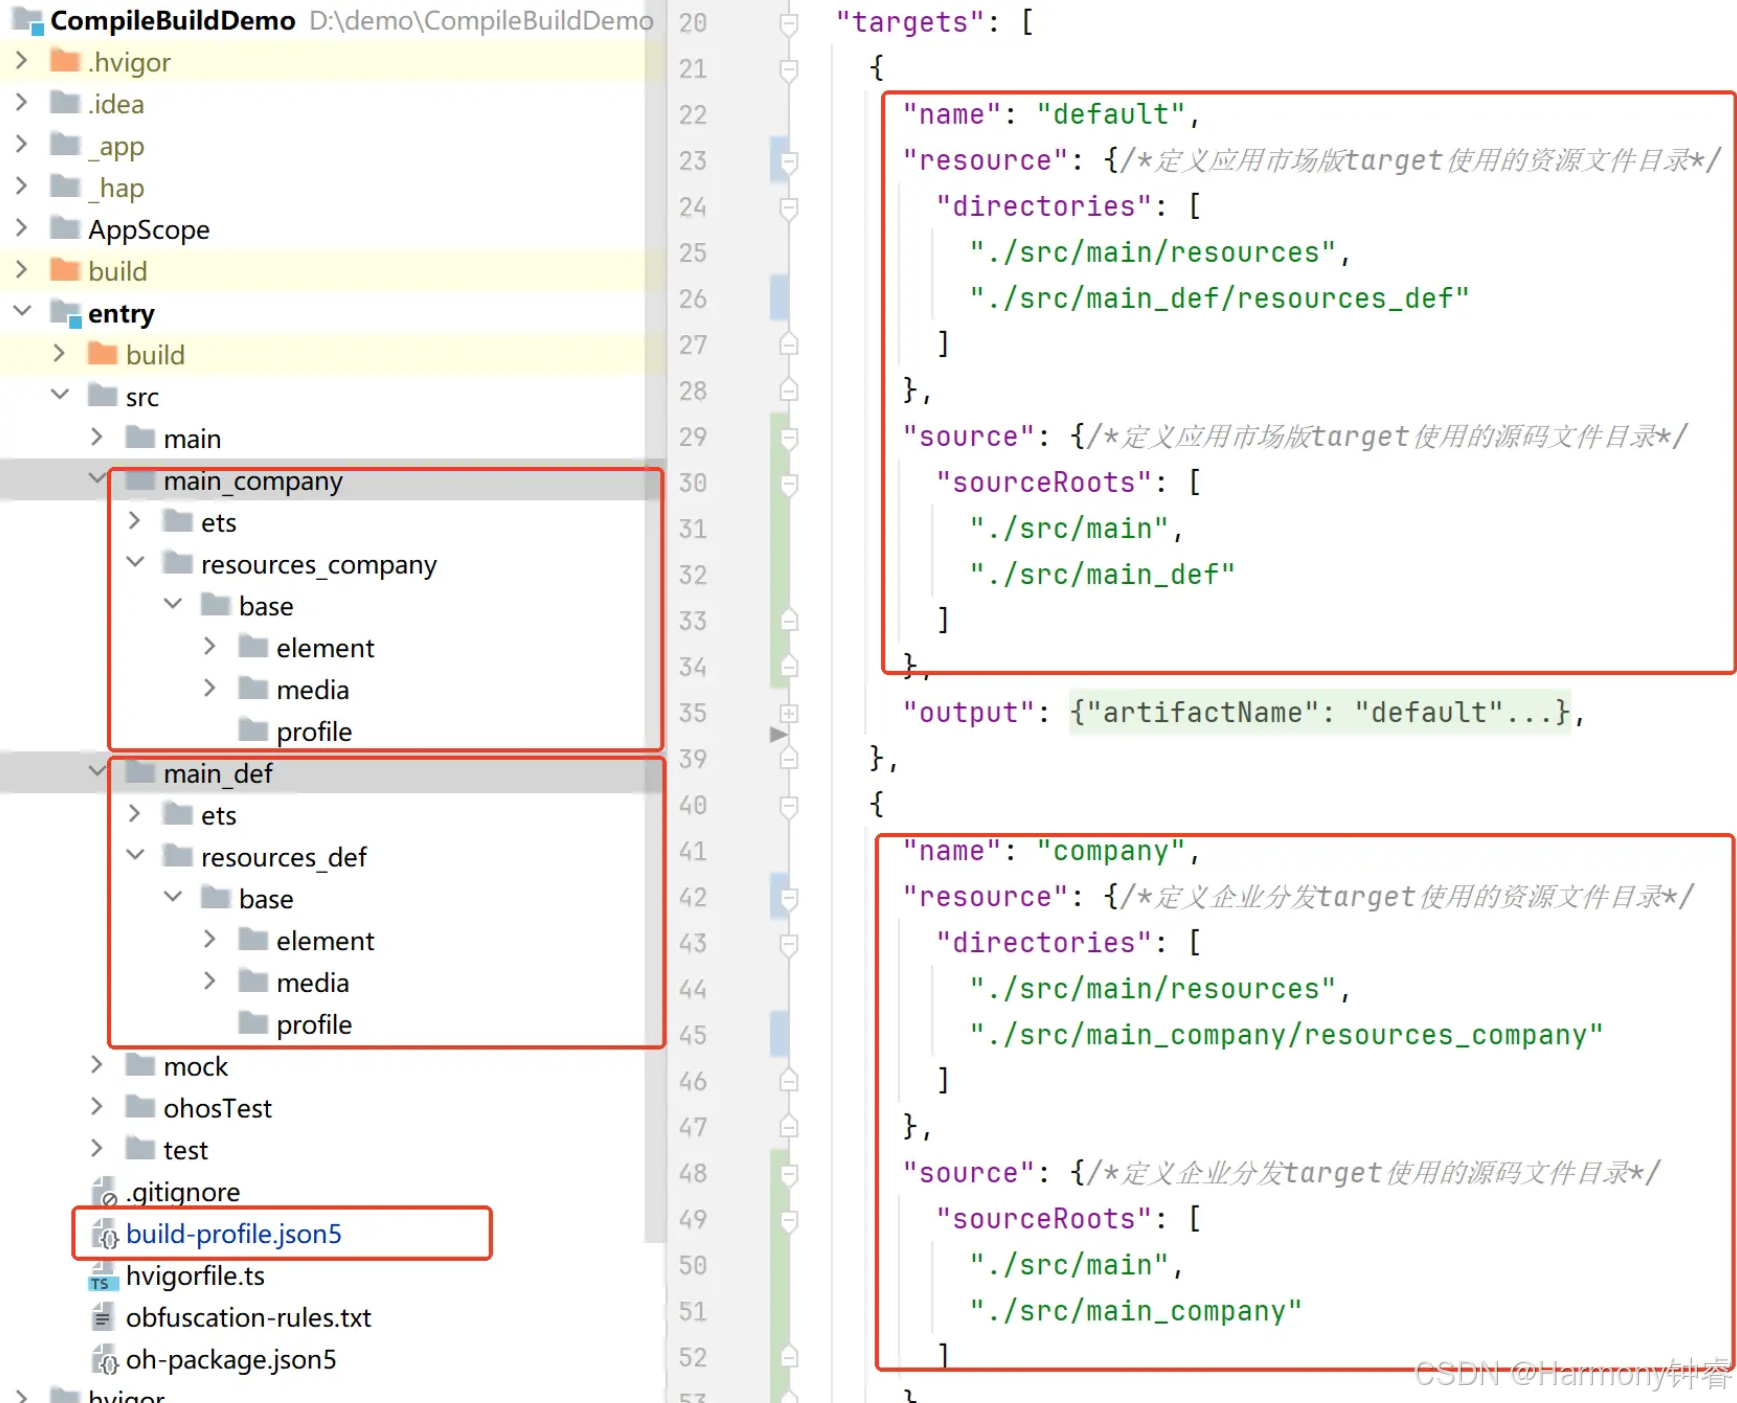Click the .hvigor folder icon
This screenshot has height=1403, width=1737.
65,61
